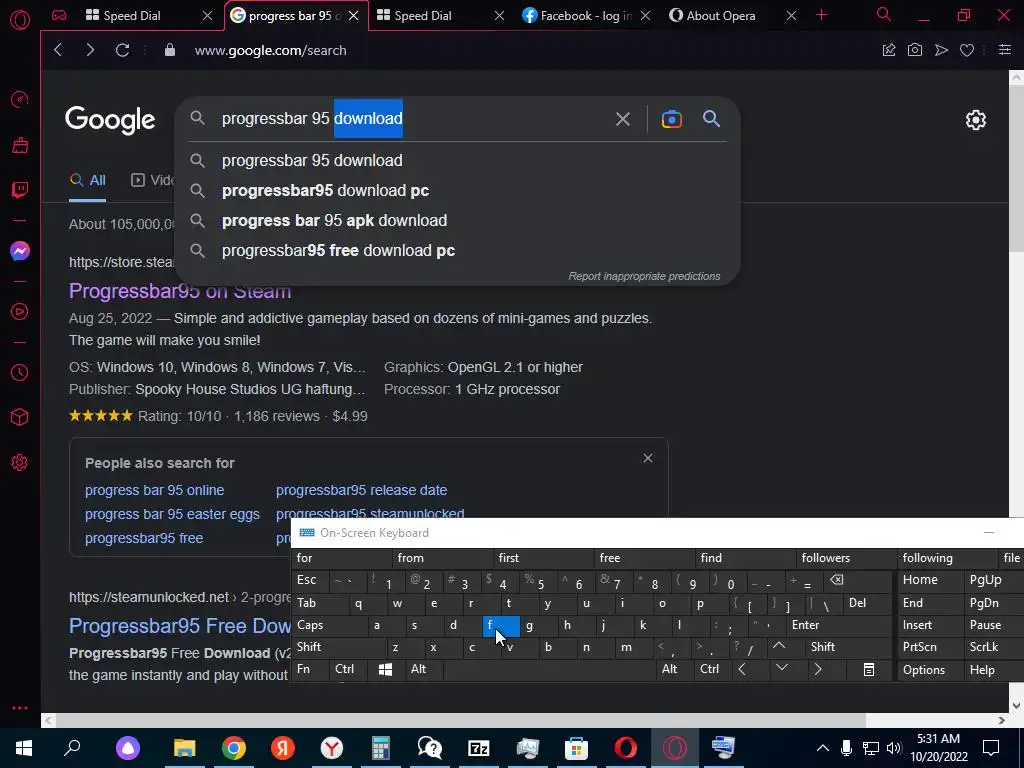This screenshot has width=1024, height=768.
Task: Open Extensions cube icon in sidebar
Action: pyautogui.click(x=20, y=417)
